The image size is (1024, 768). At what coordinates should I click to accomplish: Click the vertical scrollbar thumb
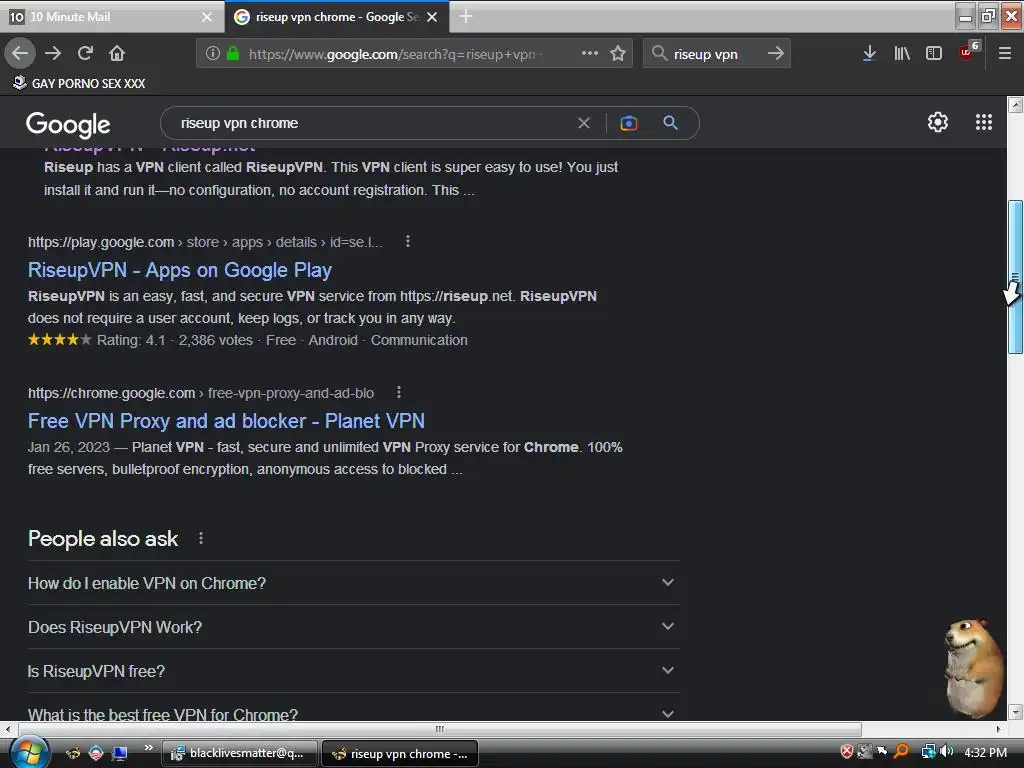[1015, 277]
